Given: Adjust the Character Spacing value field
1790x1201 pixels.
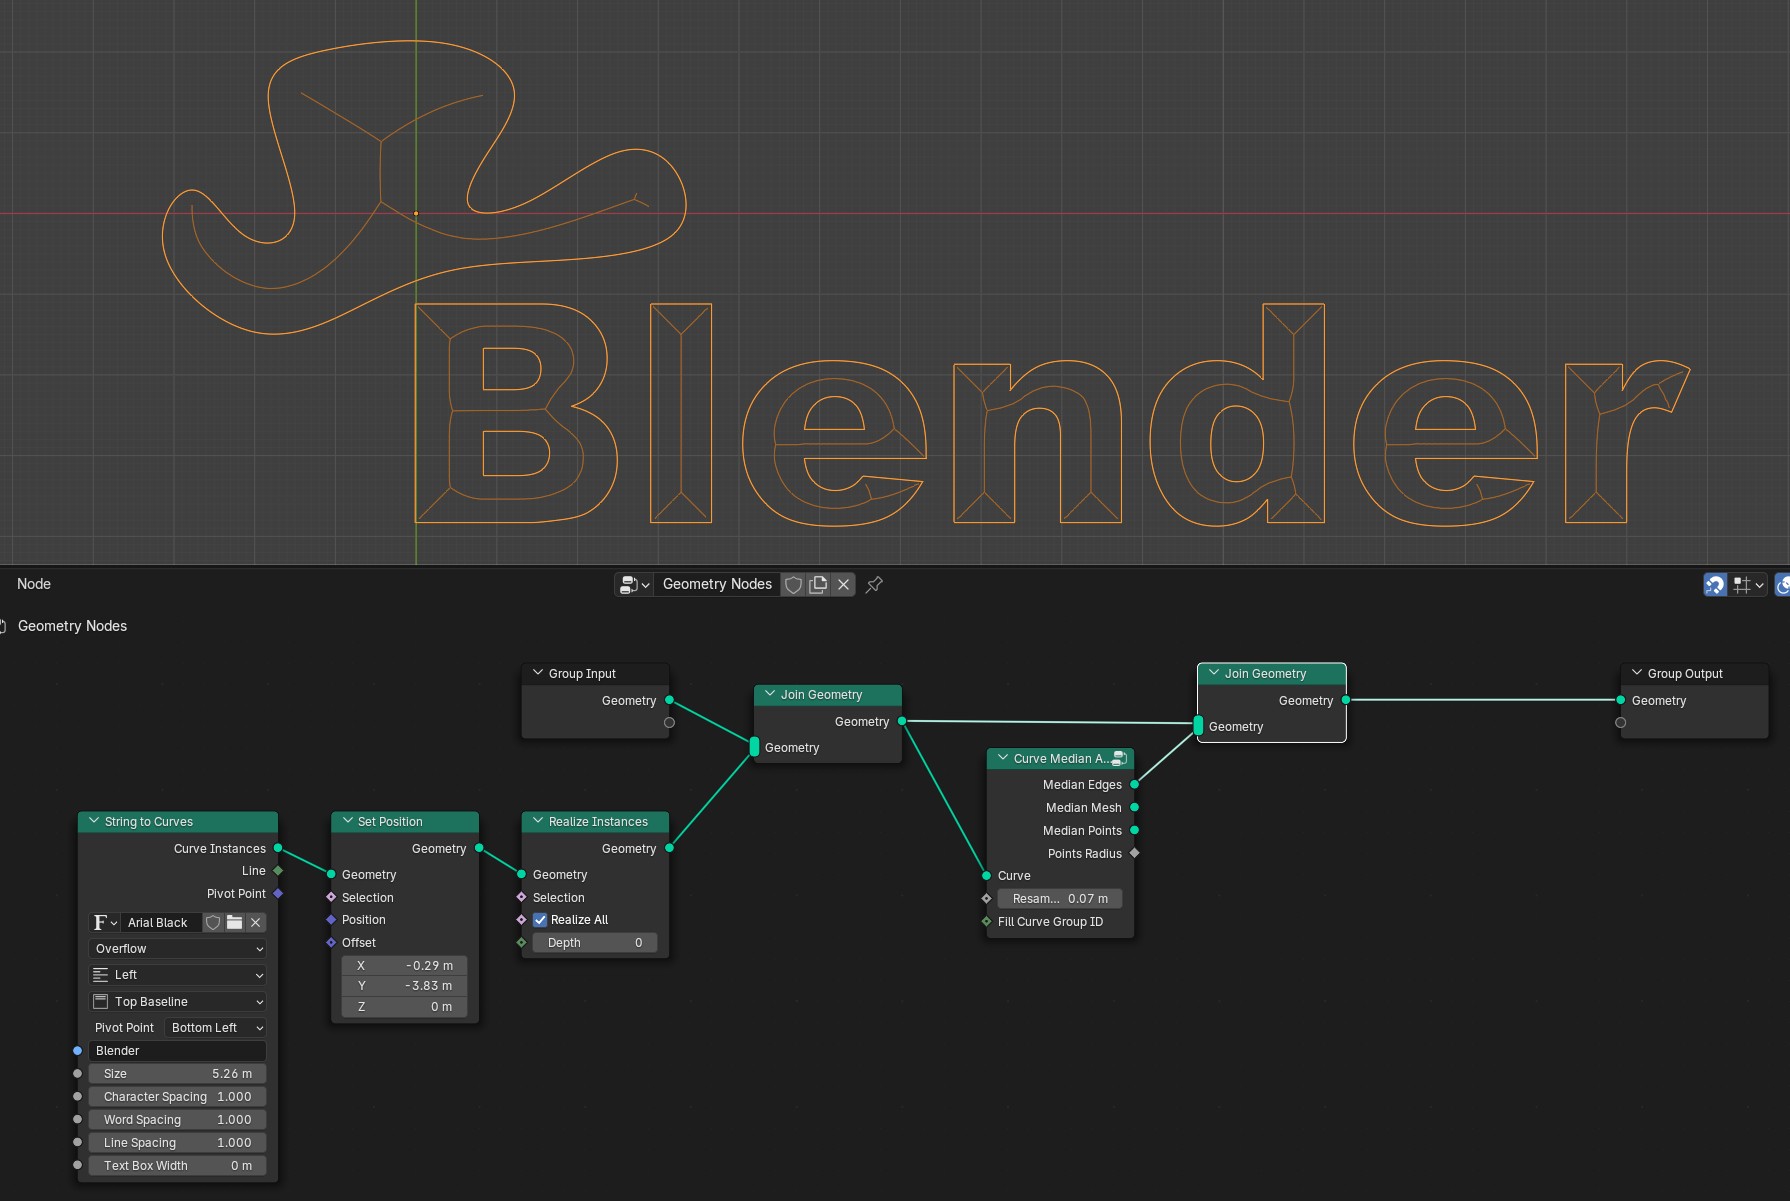Looking at the screenshot, I should [x=178, y=1097].
